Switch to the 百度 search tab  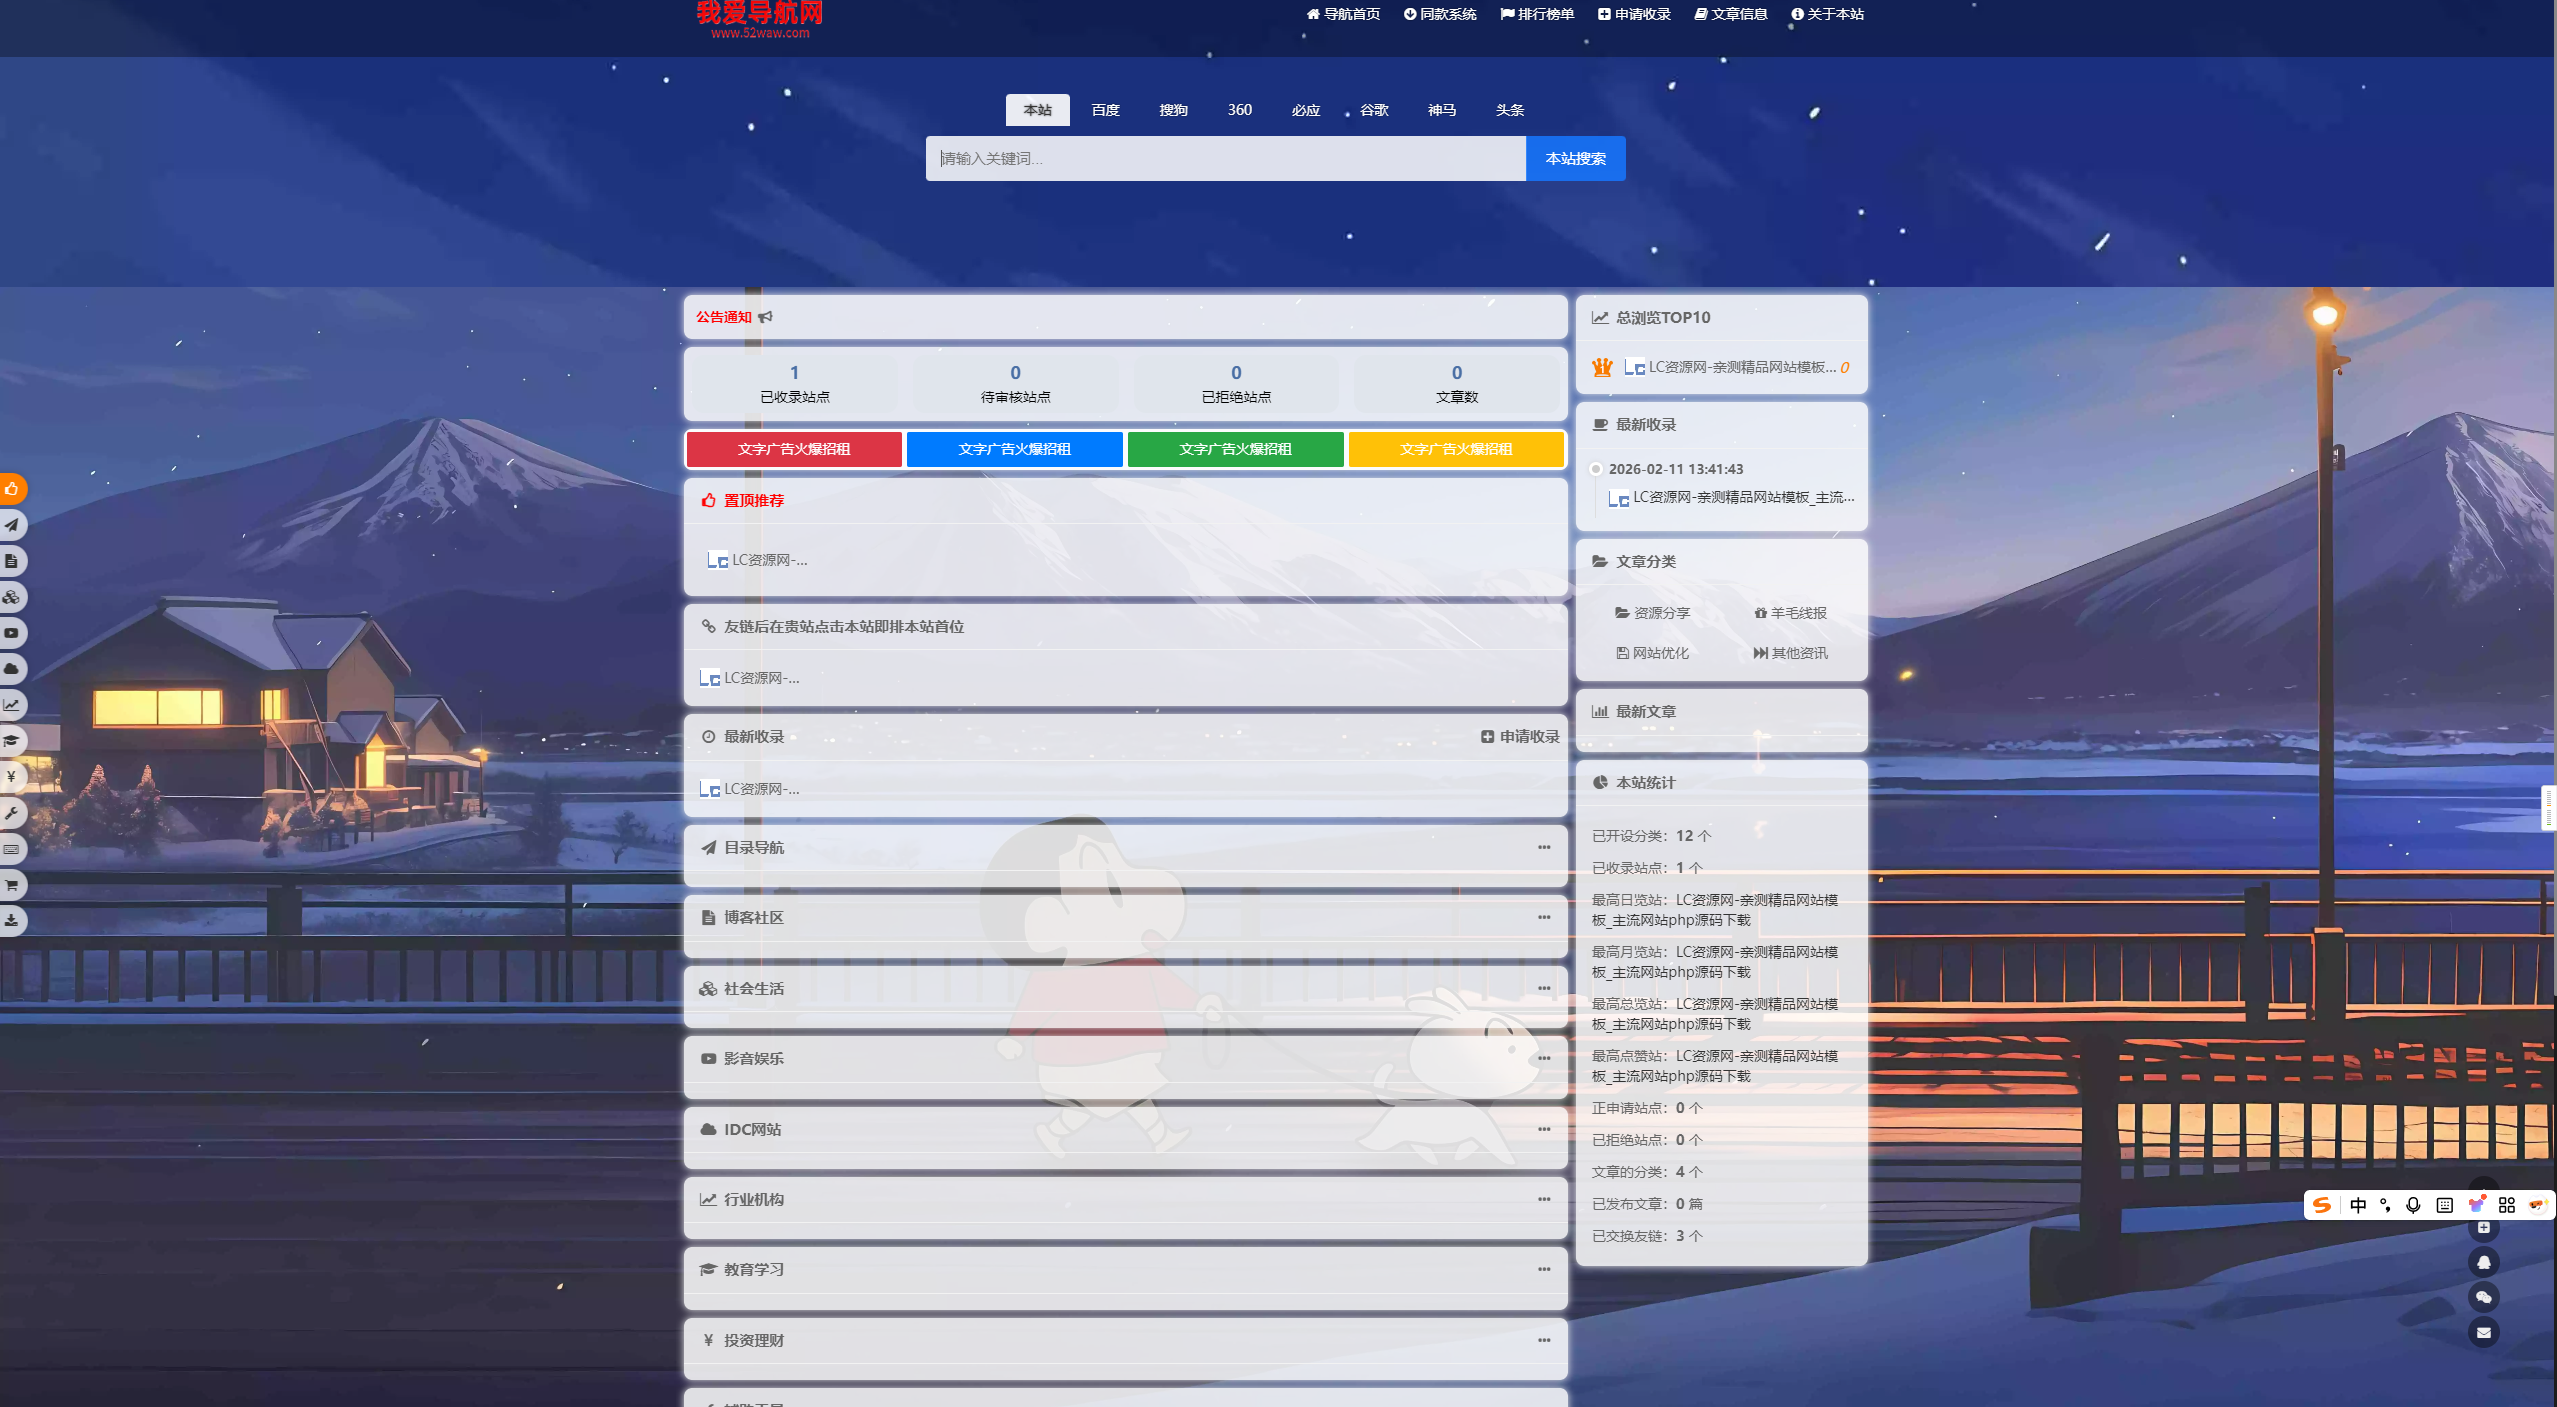tap(1105, 110)
